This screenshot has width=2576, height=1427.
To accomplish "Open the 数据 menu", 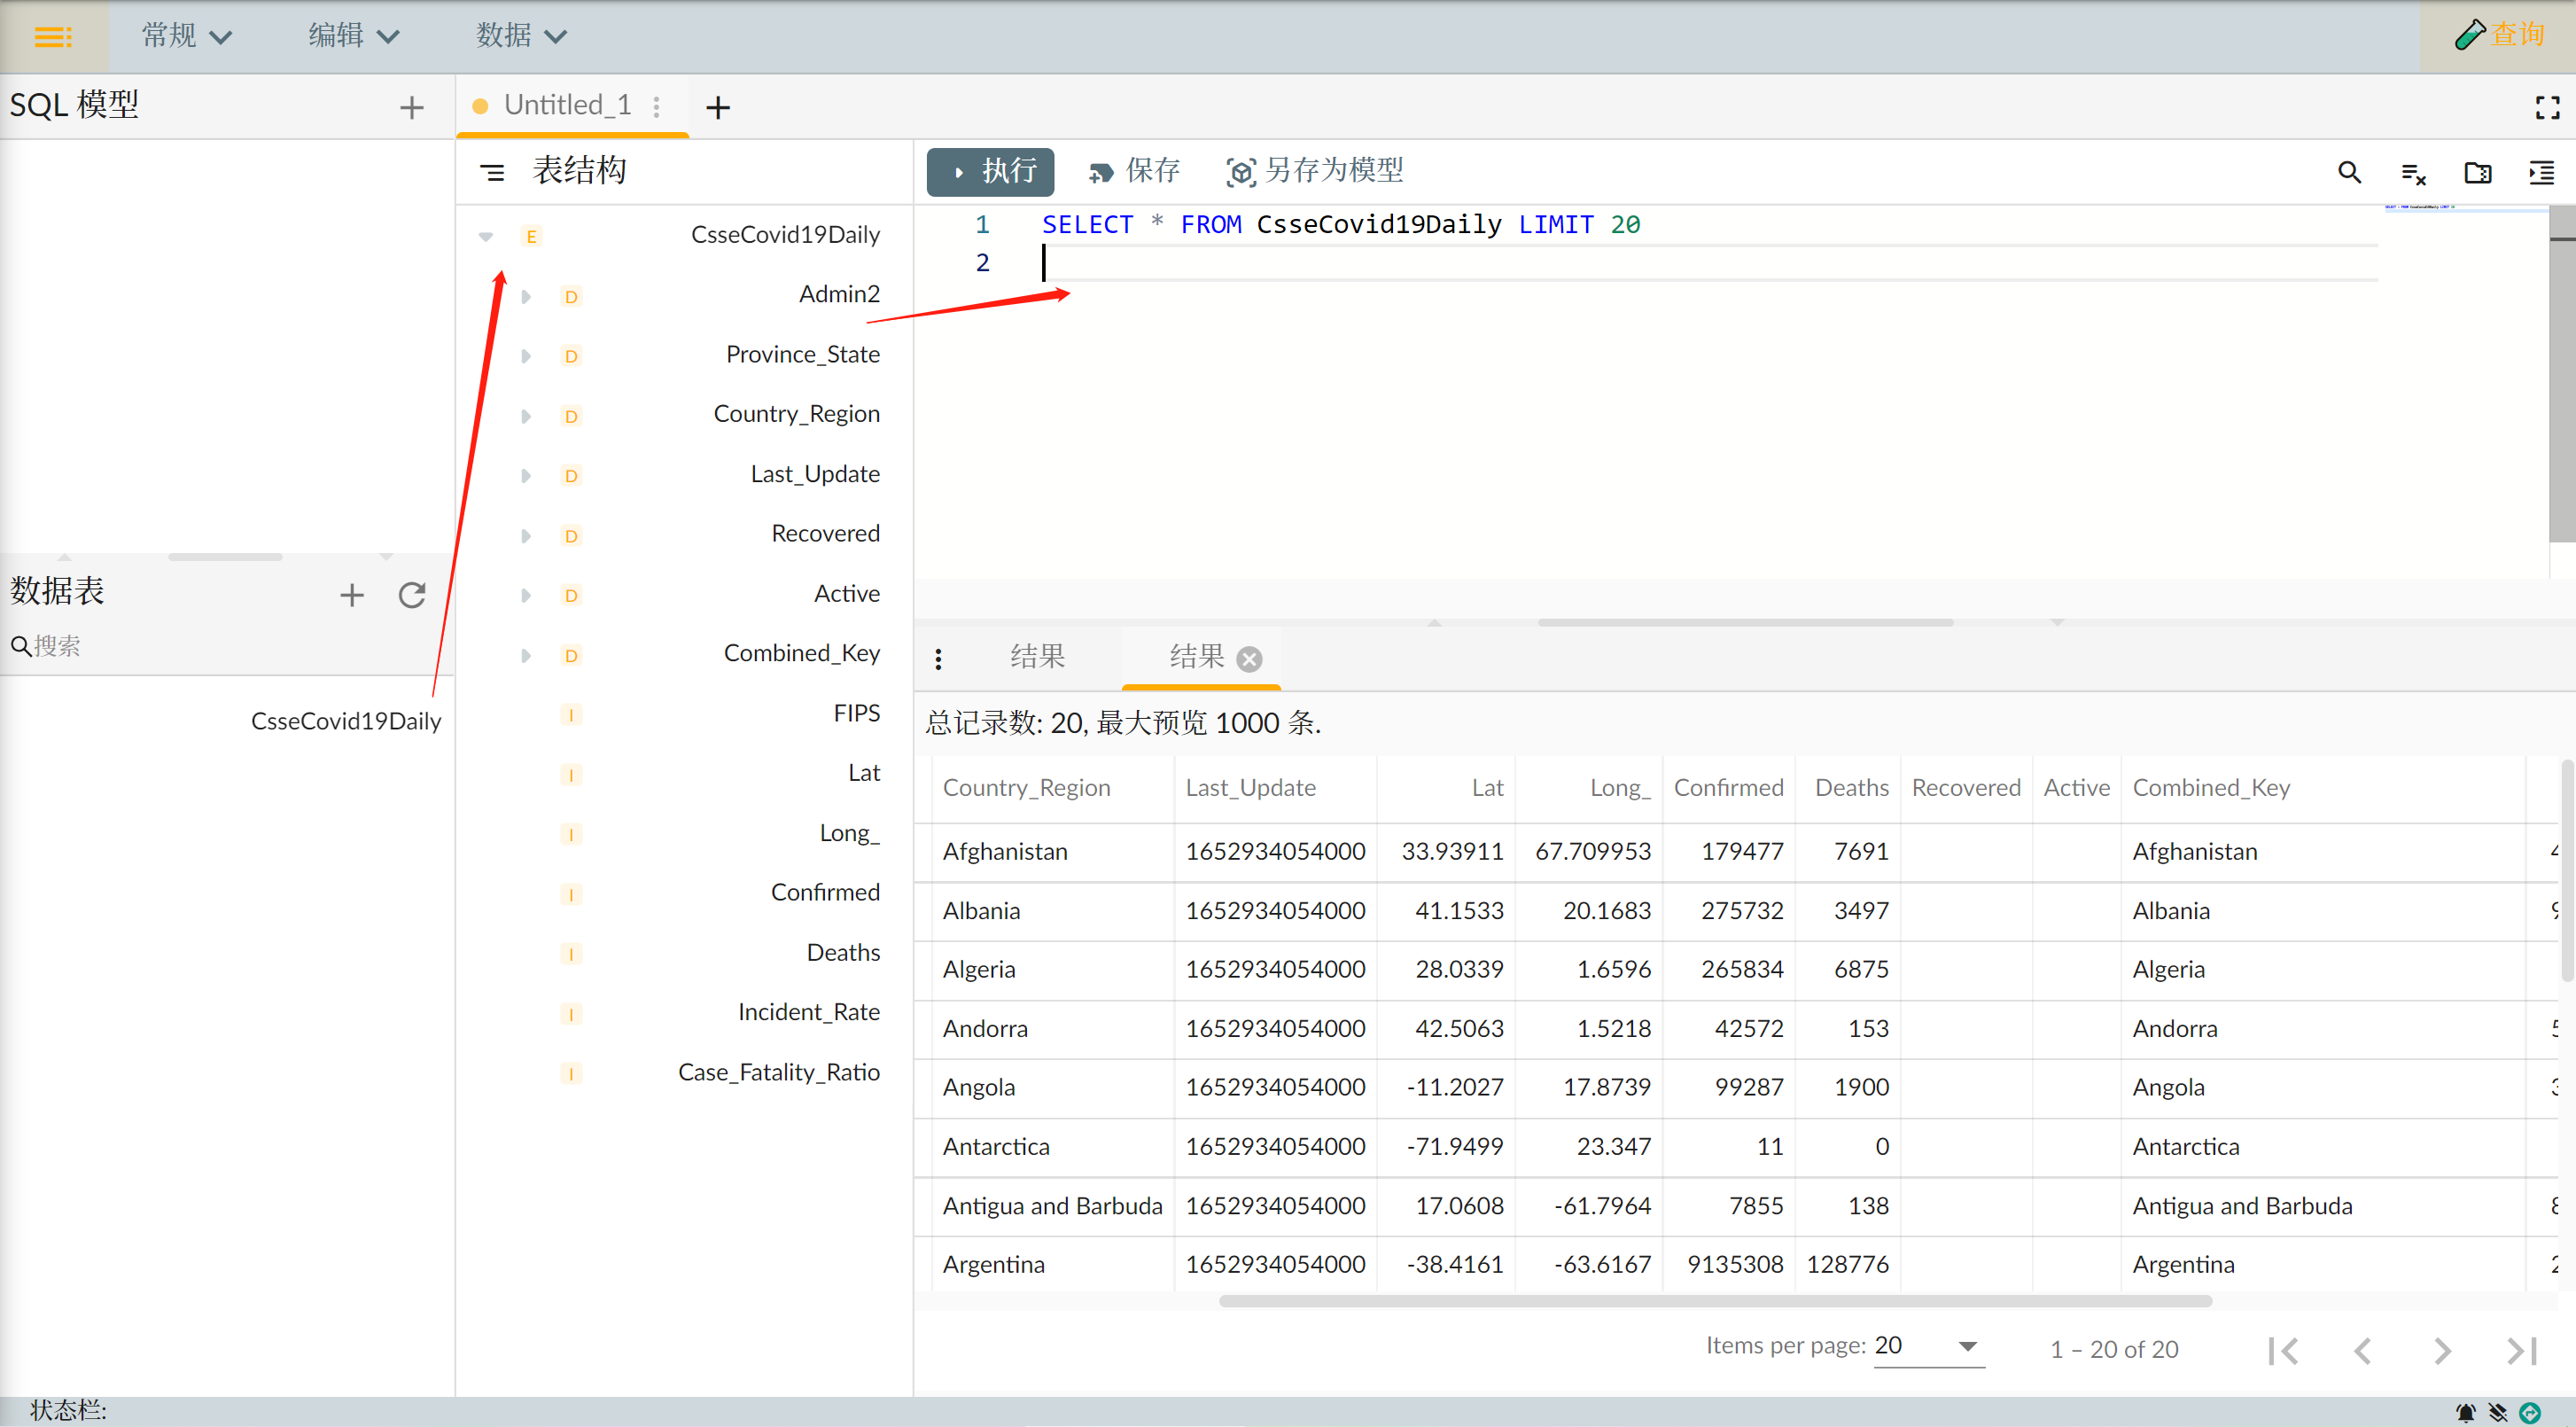I will click(520, 36).
